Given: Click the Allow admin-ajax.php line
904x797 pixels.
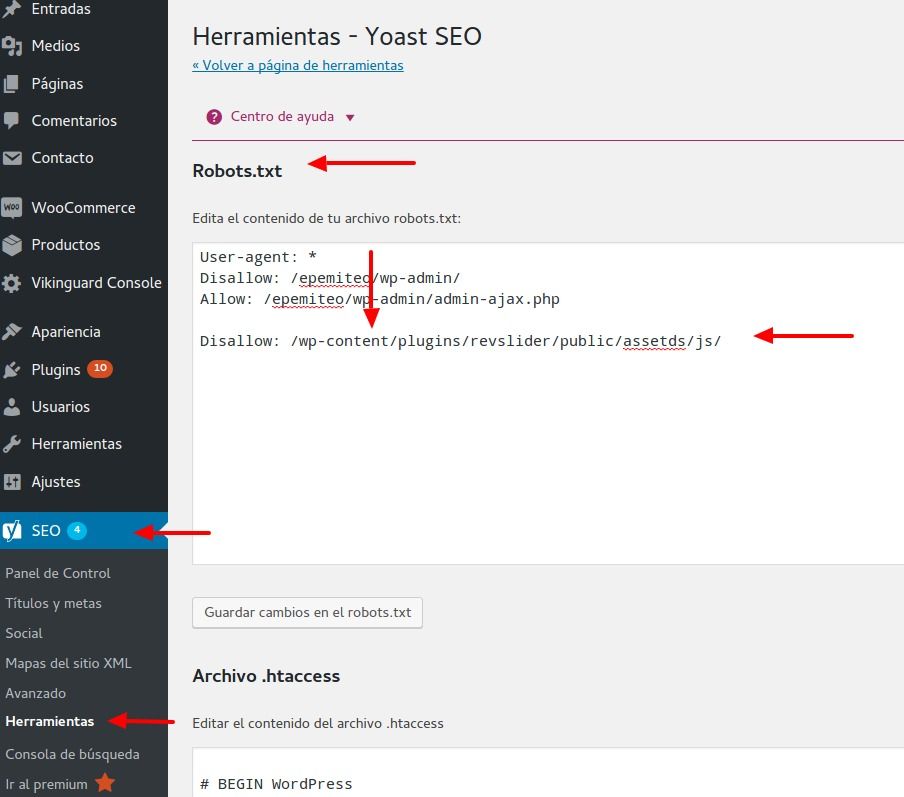Looking at the screenshot, I should tap(379, 299).
